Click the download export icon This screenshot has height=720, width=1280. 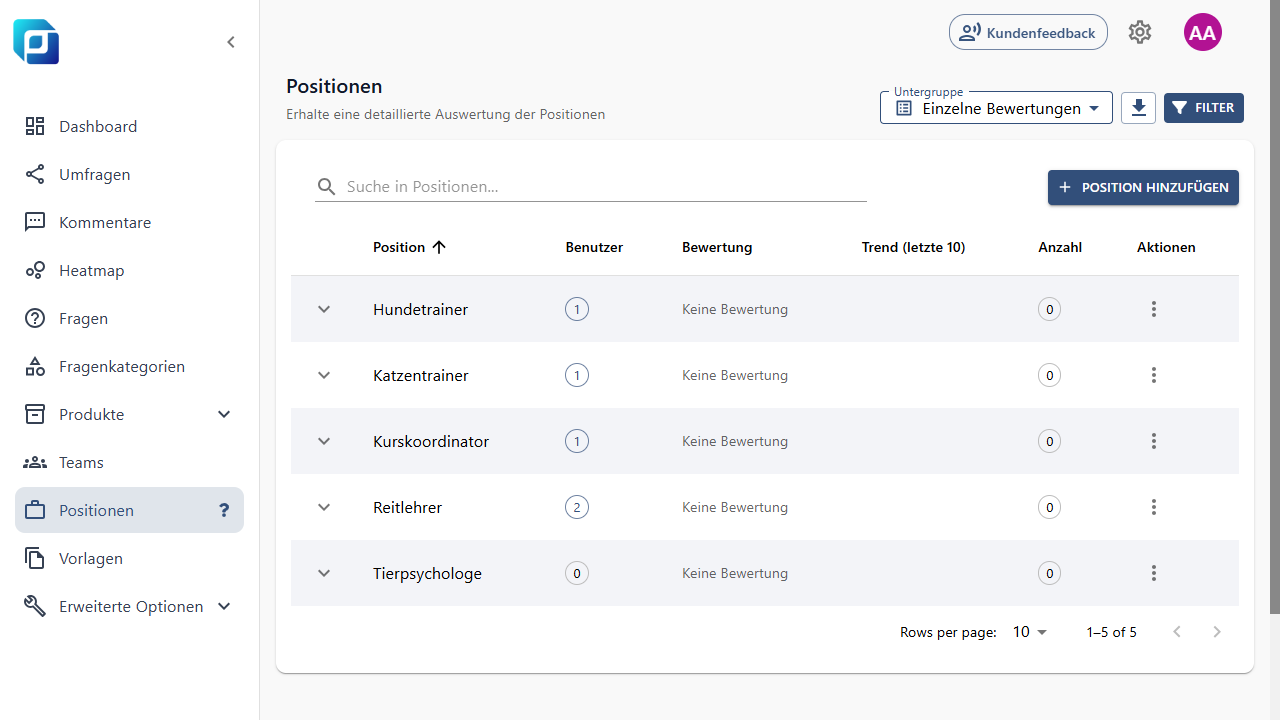1139,108
